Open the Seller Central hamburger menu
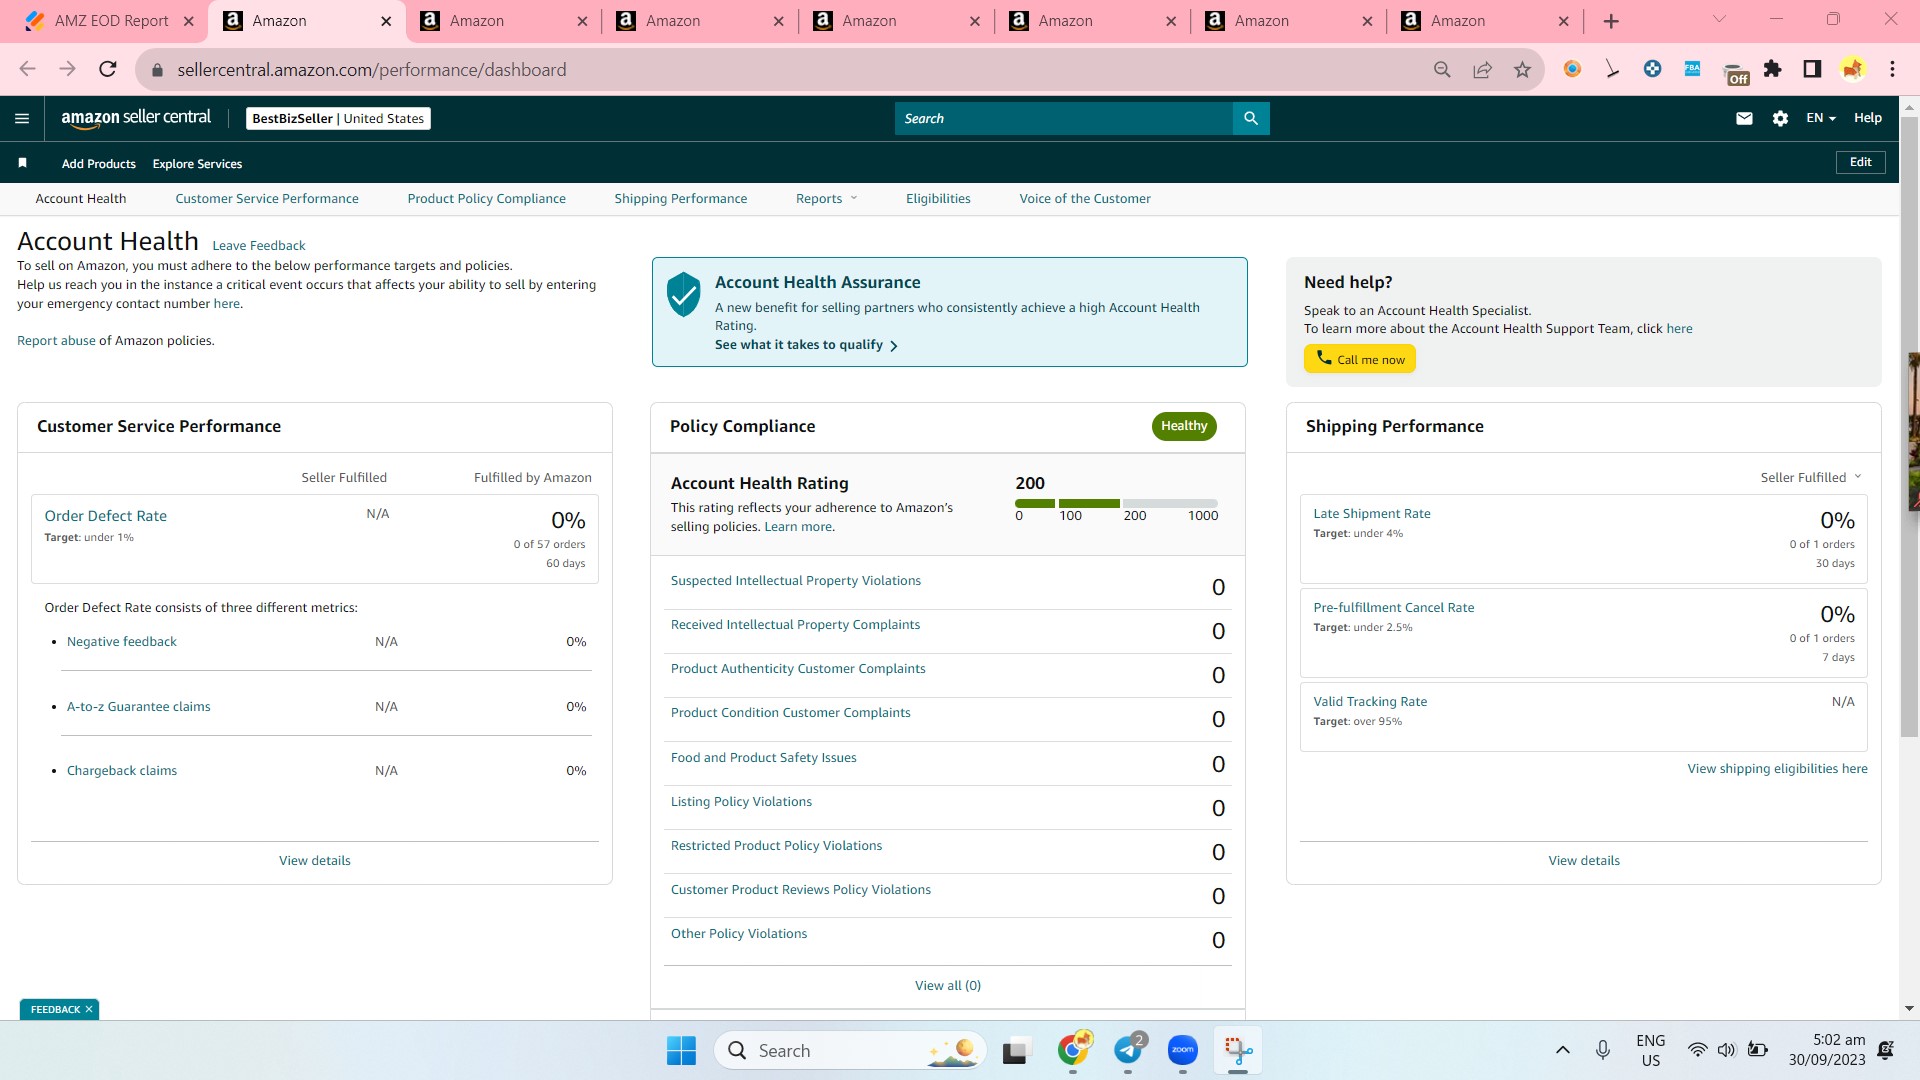Image resolution: width=1920 pixels, height=1080 pixels. 22,118
